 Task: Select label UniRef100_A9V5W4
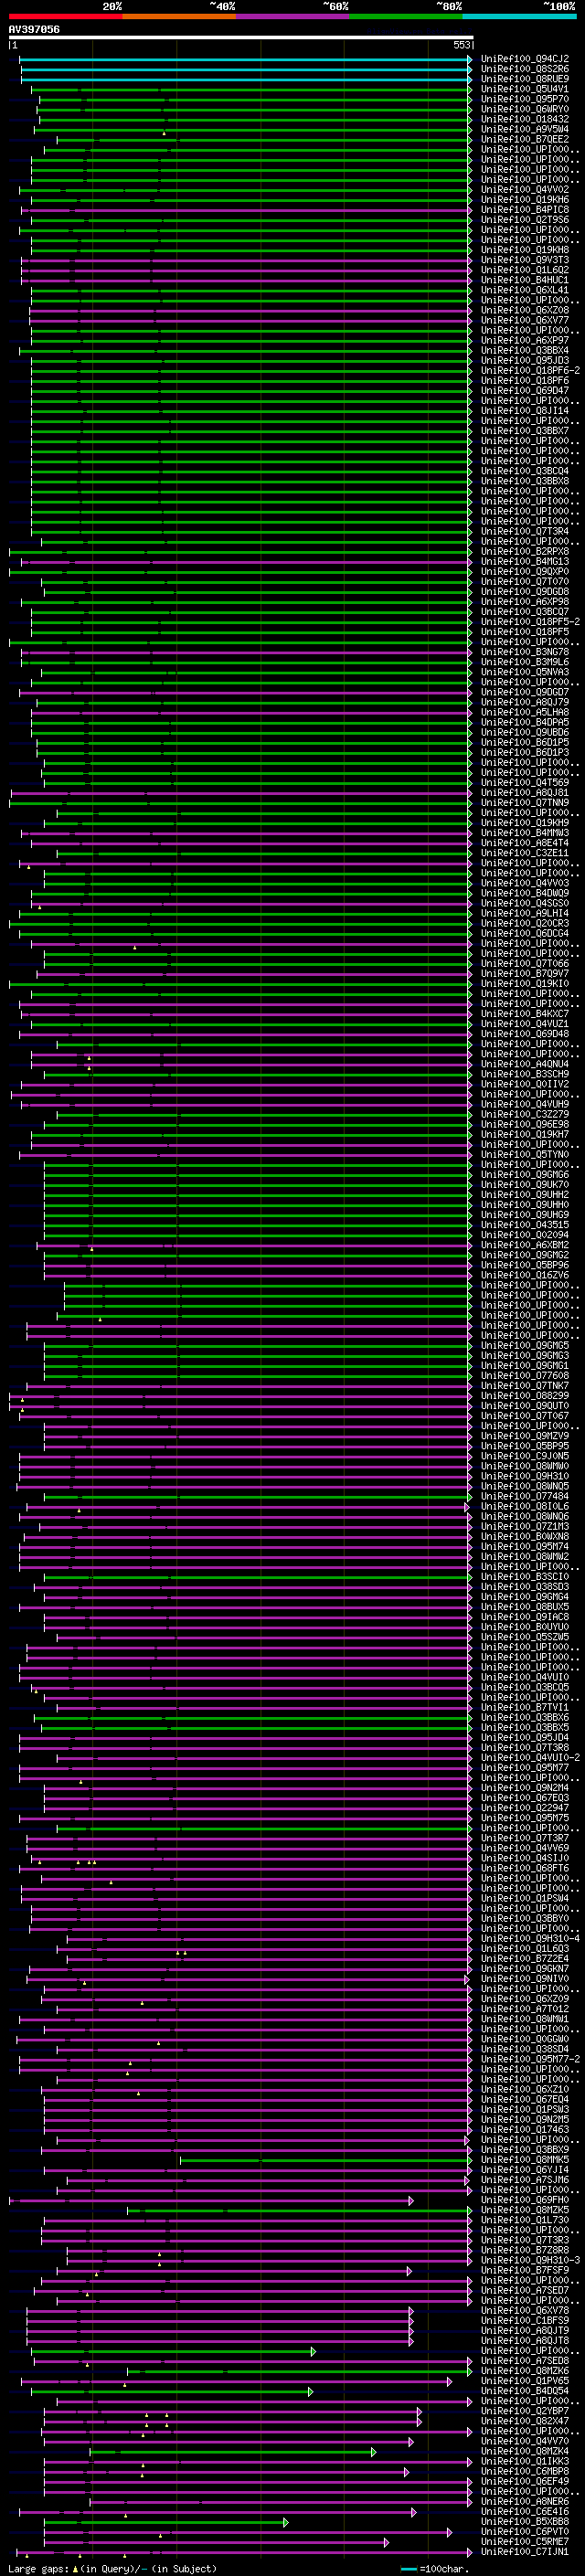click(525, 129)
